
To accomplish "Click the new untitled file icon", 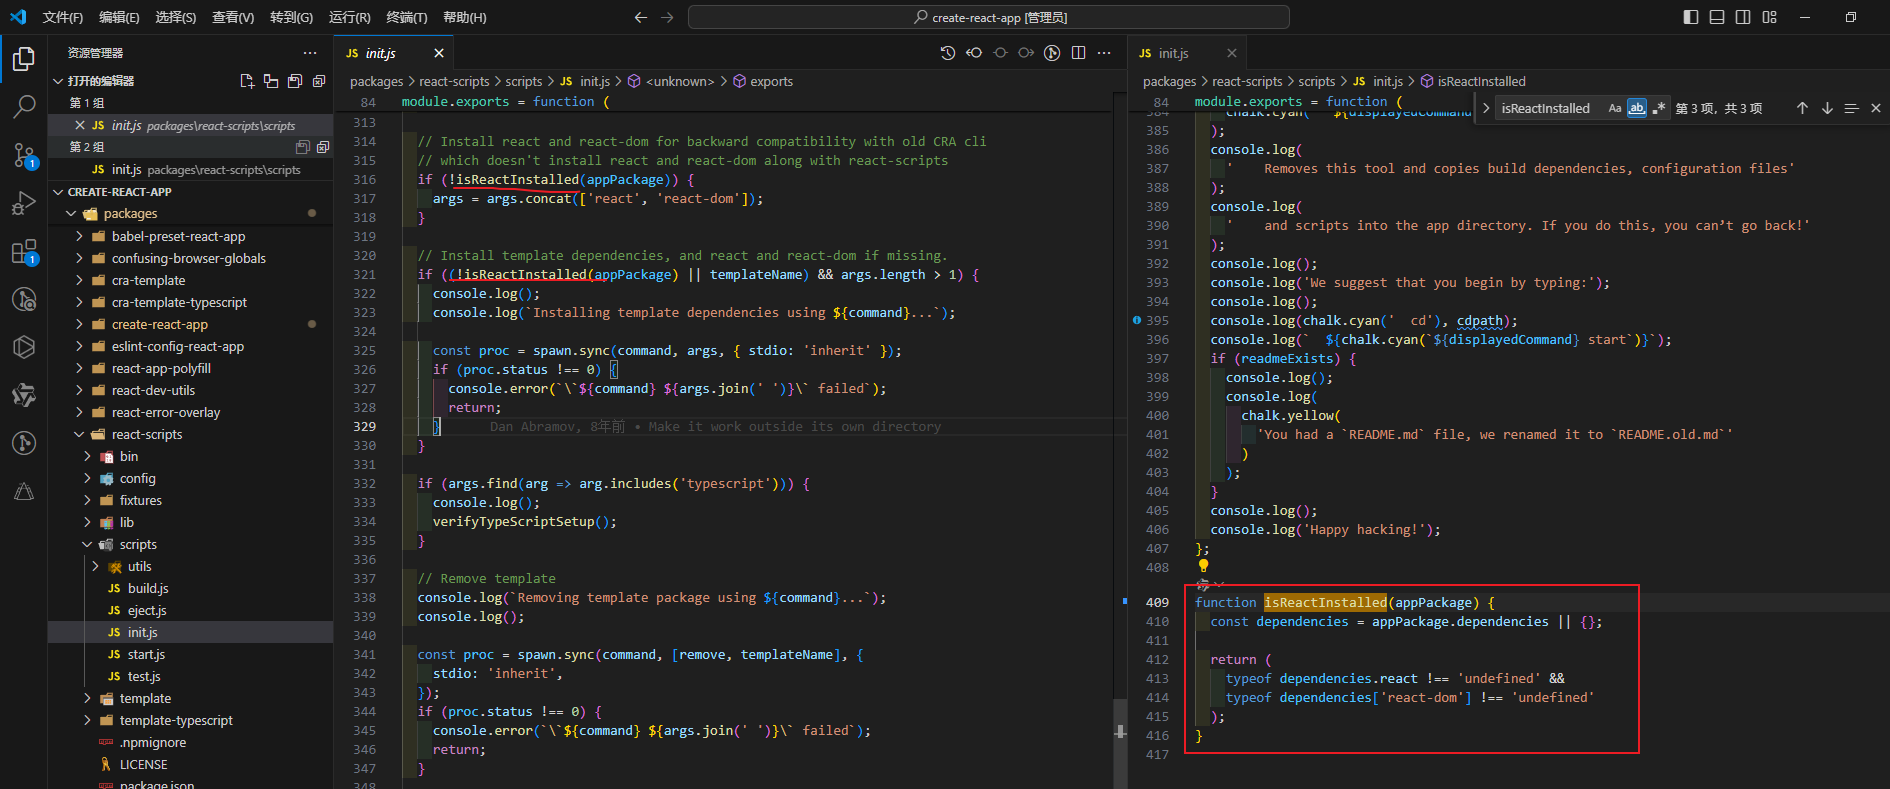I will [x=247, y=81].
